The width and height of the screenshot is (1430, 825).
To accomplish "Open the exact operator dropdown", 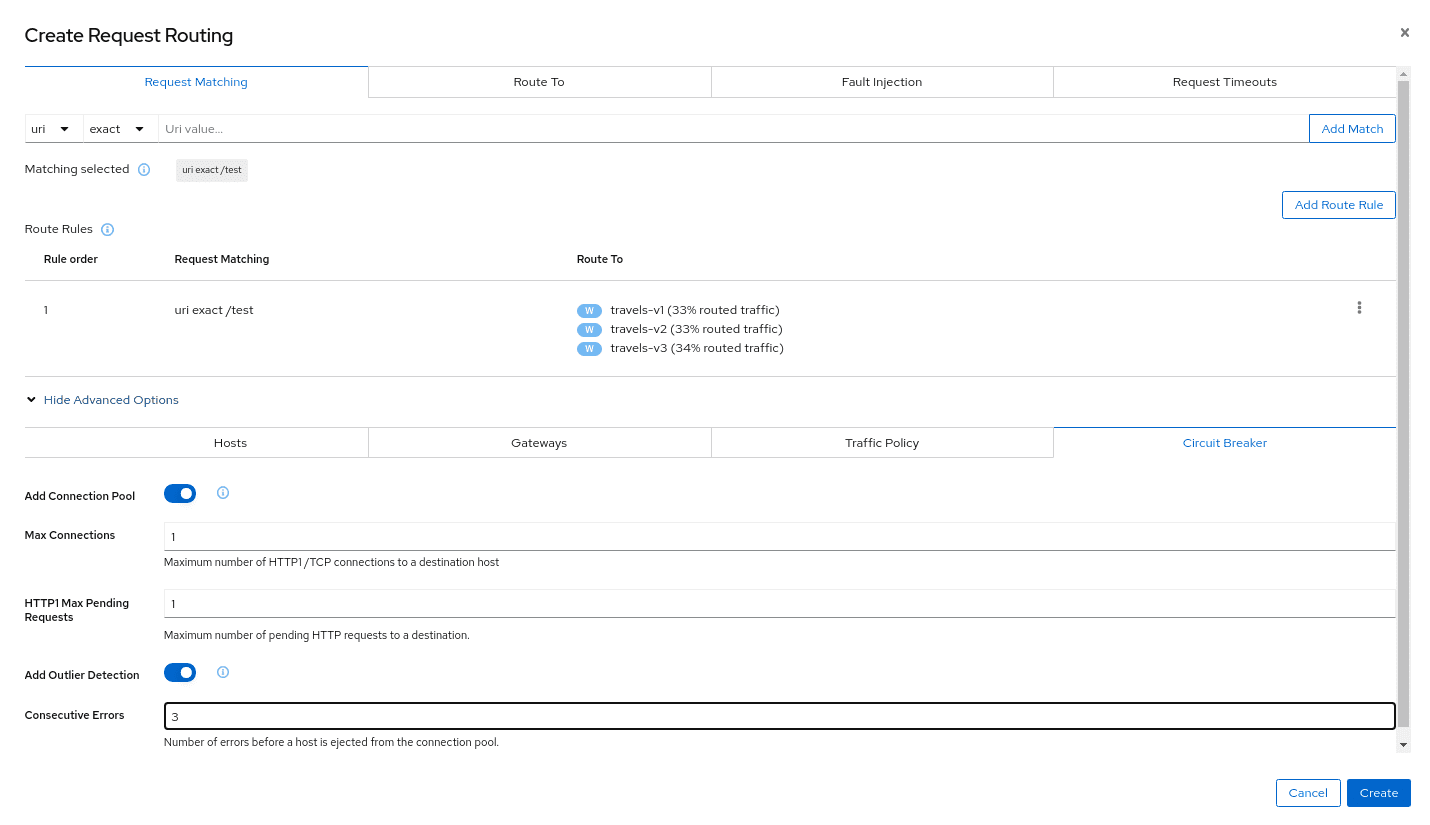I will (117, 129).
